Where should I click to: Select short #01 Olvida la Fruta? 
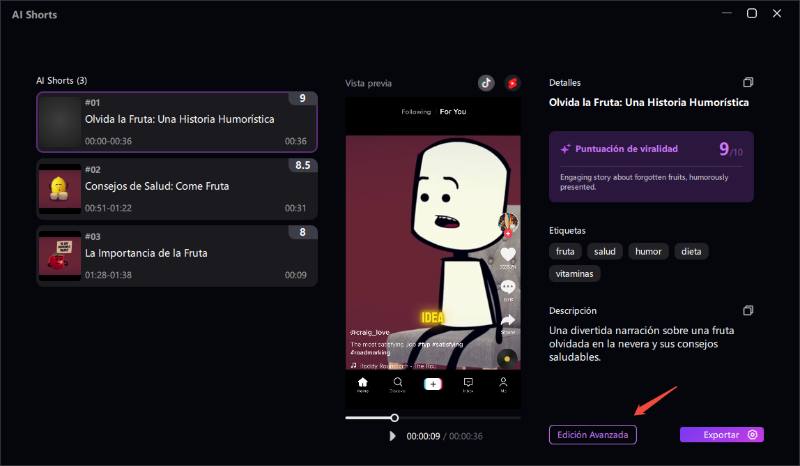click(x=177, y=120)
